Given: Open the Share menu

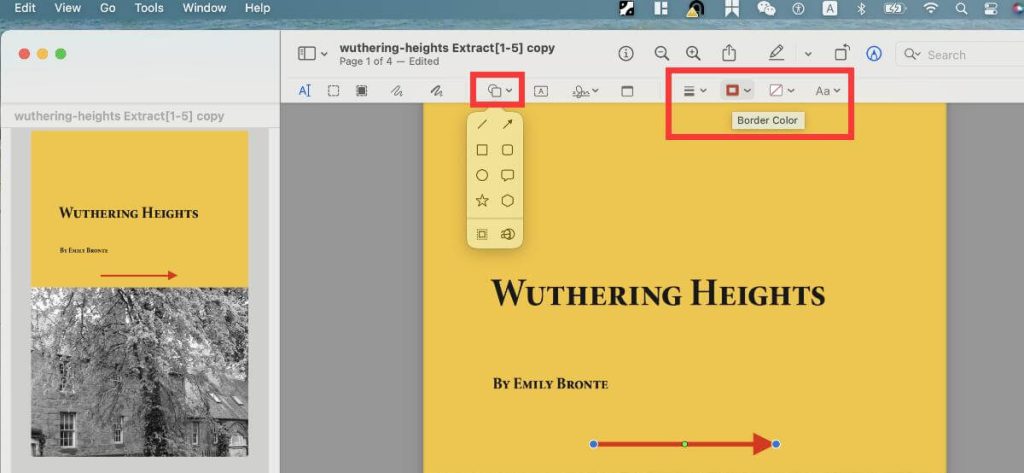Looking at the screenshot, I should [x=729, y=54].
